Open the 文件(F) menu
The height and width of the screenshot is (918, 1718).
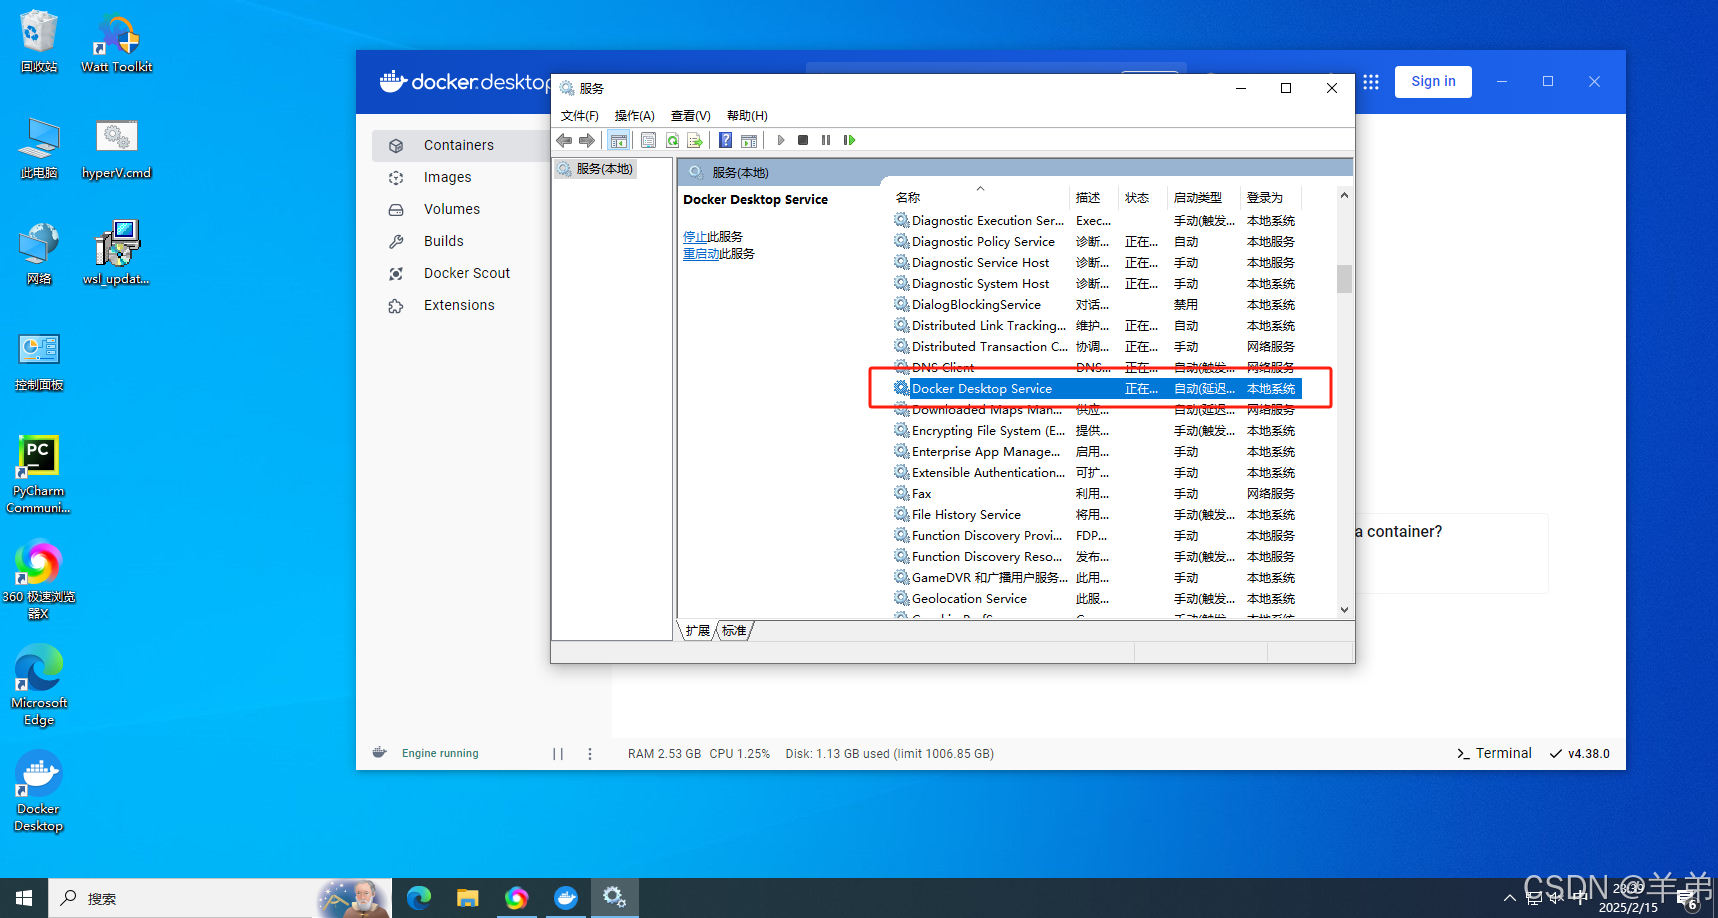click(x=580, y=116)
